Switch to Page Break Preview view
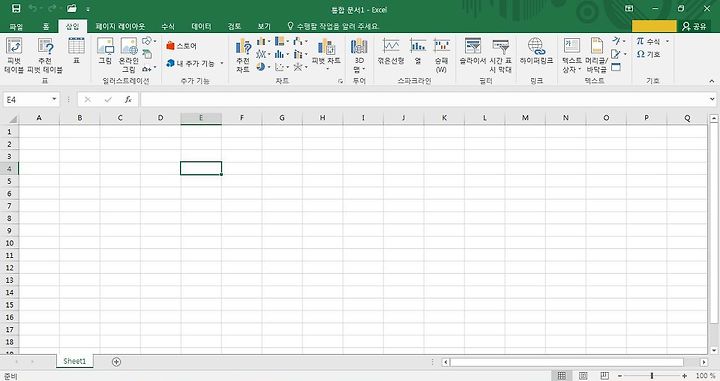The image size is (720, 381). [605, 375]
